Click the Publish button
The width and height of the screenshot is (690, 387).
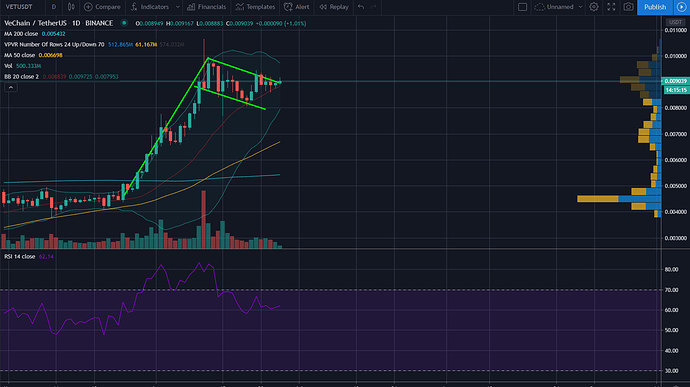click(x=655, y=7)
